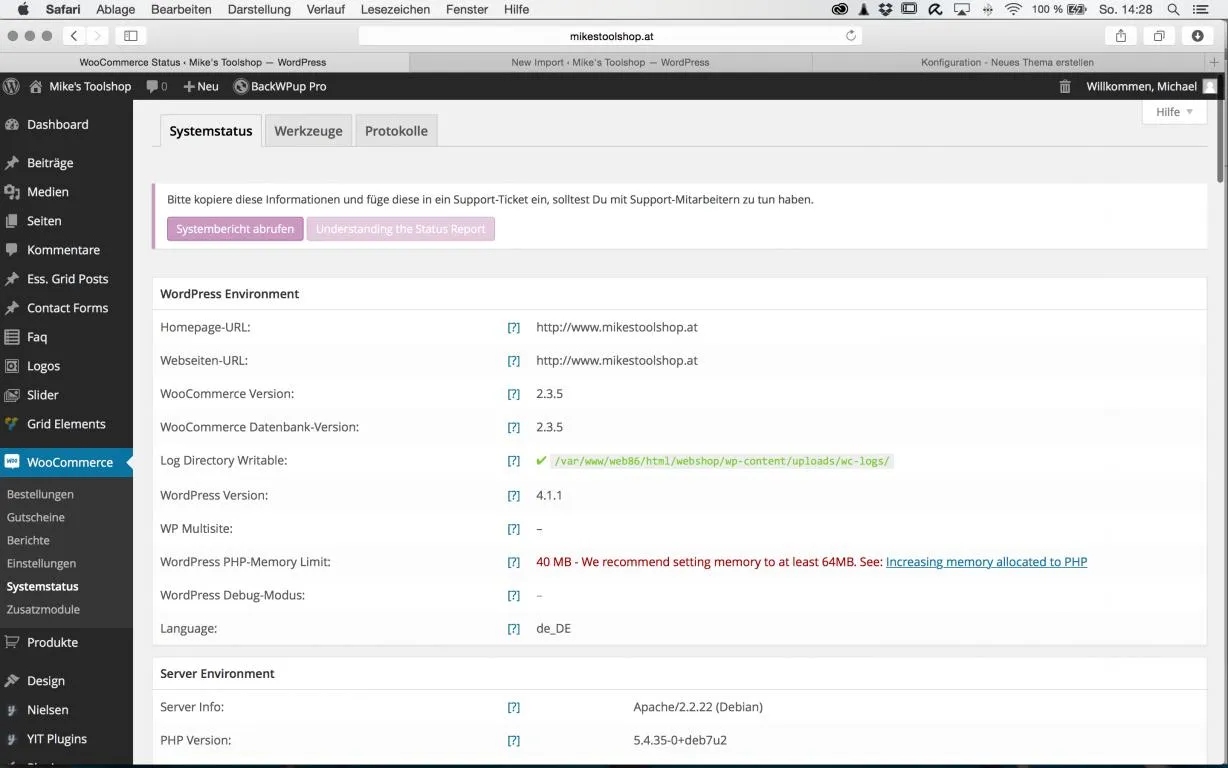Reload the page with the refresh icon
1228x768 pixels.
[x=851, y=35]
